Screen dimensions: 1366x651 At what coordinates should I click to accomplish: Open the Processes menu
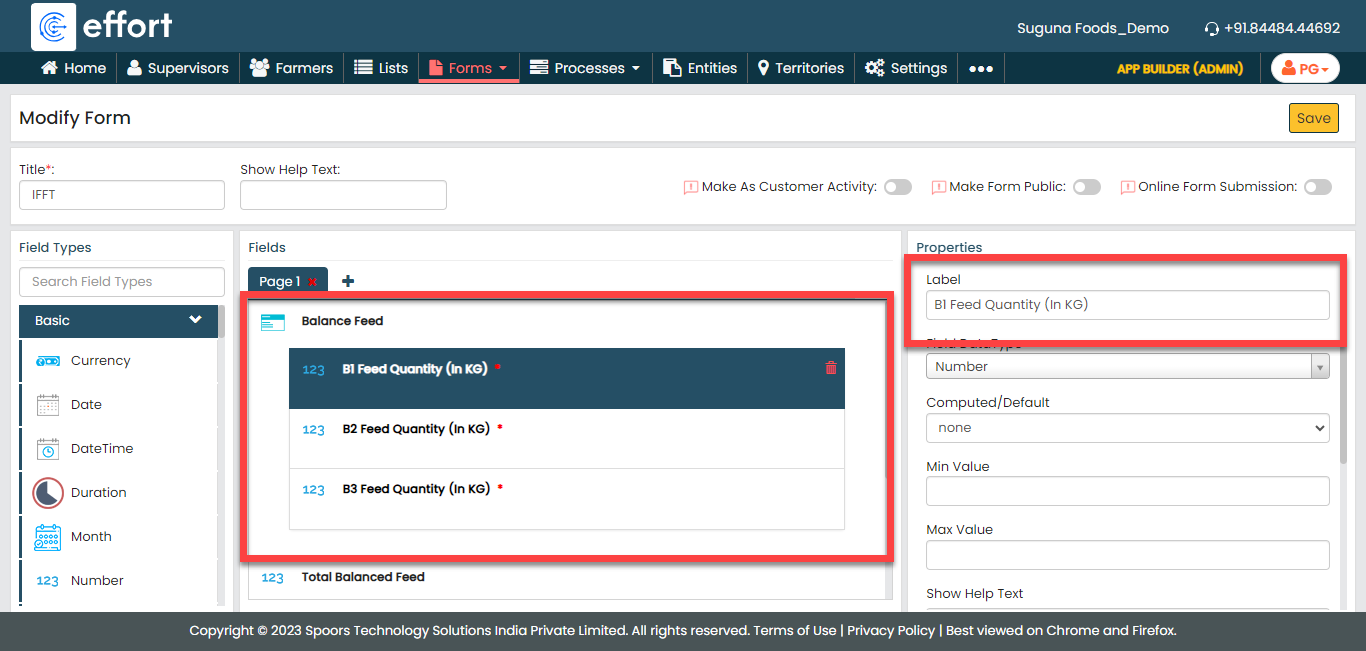(x=585, y=68)
